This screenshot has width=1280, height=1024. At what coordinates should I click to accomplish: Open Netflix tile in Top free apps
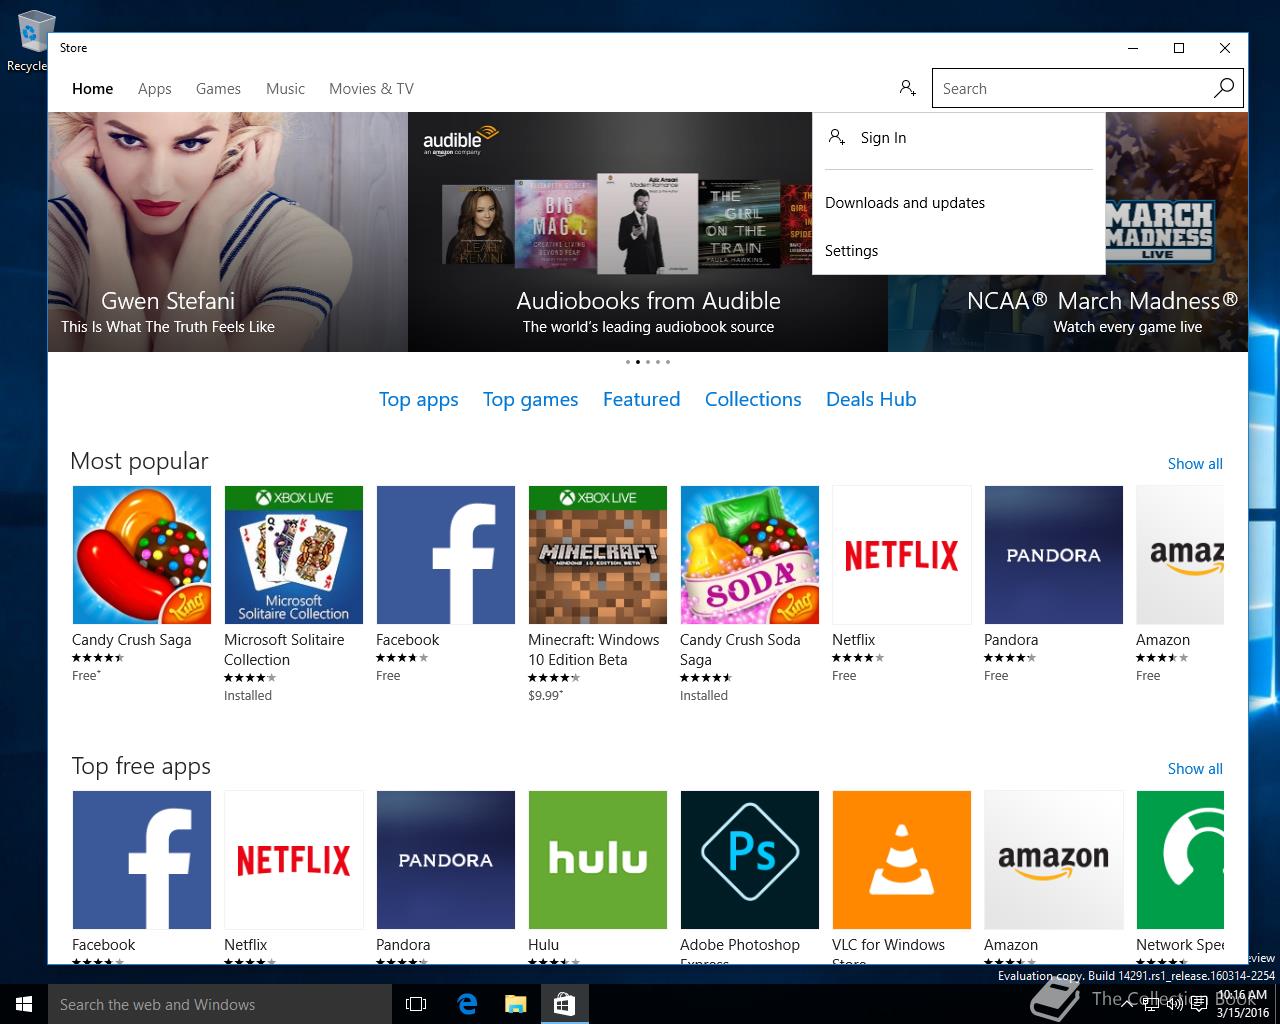point(294,860)
